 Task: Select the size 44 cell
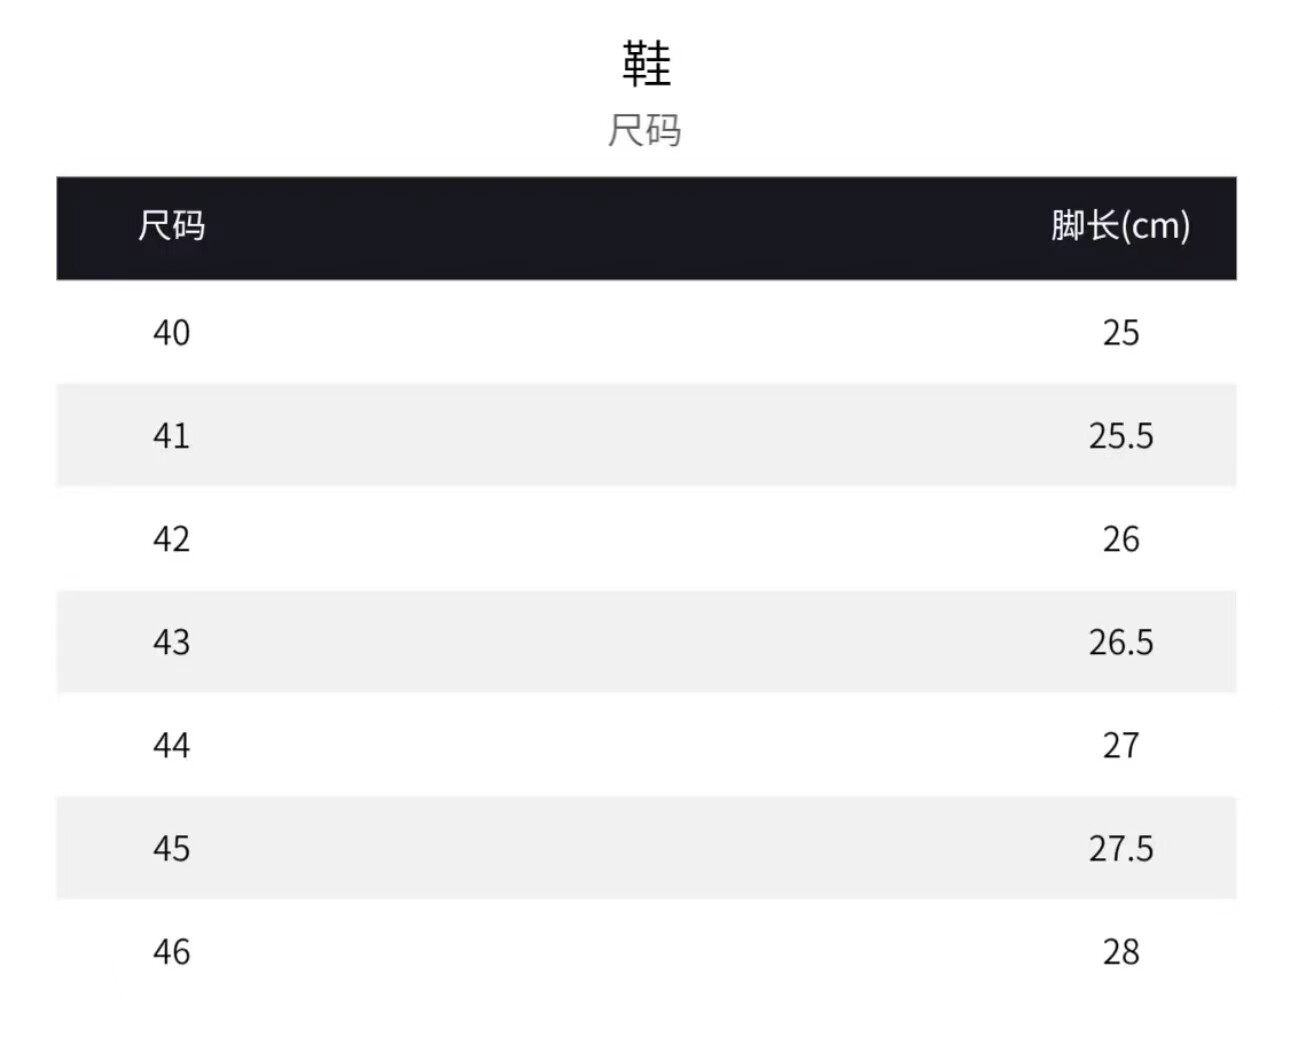coord(171,745)
